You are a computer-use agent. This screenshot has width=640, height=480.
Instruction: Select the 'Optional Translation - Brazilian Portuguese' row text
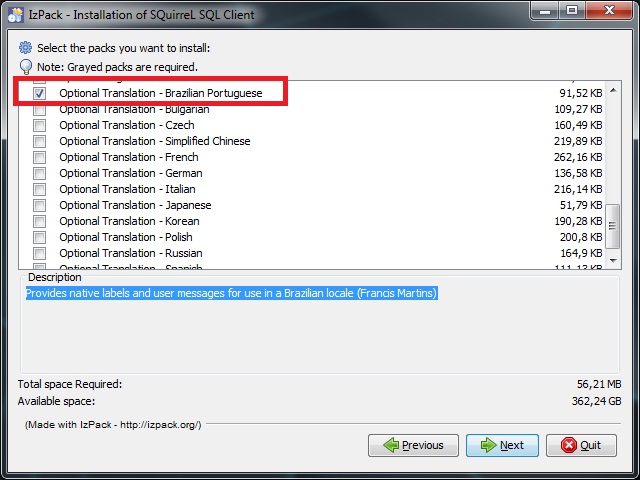[x=161, y=93]
